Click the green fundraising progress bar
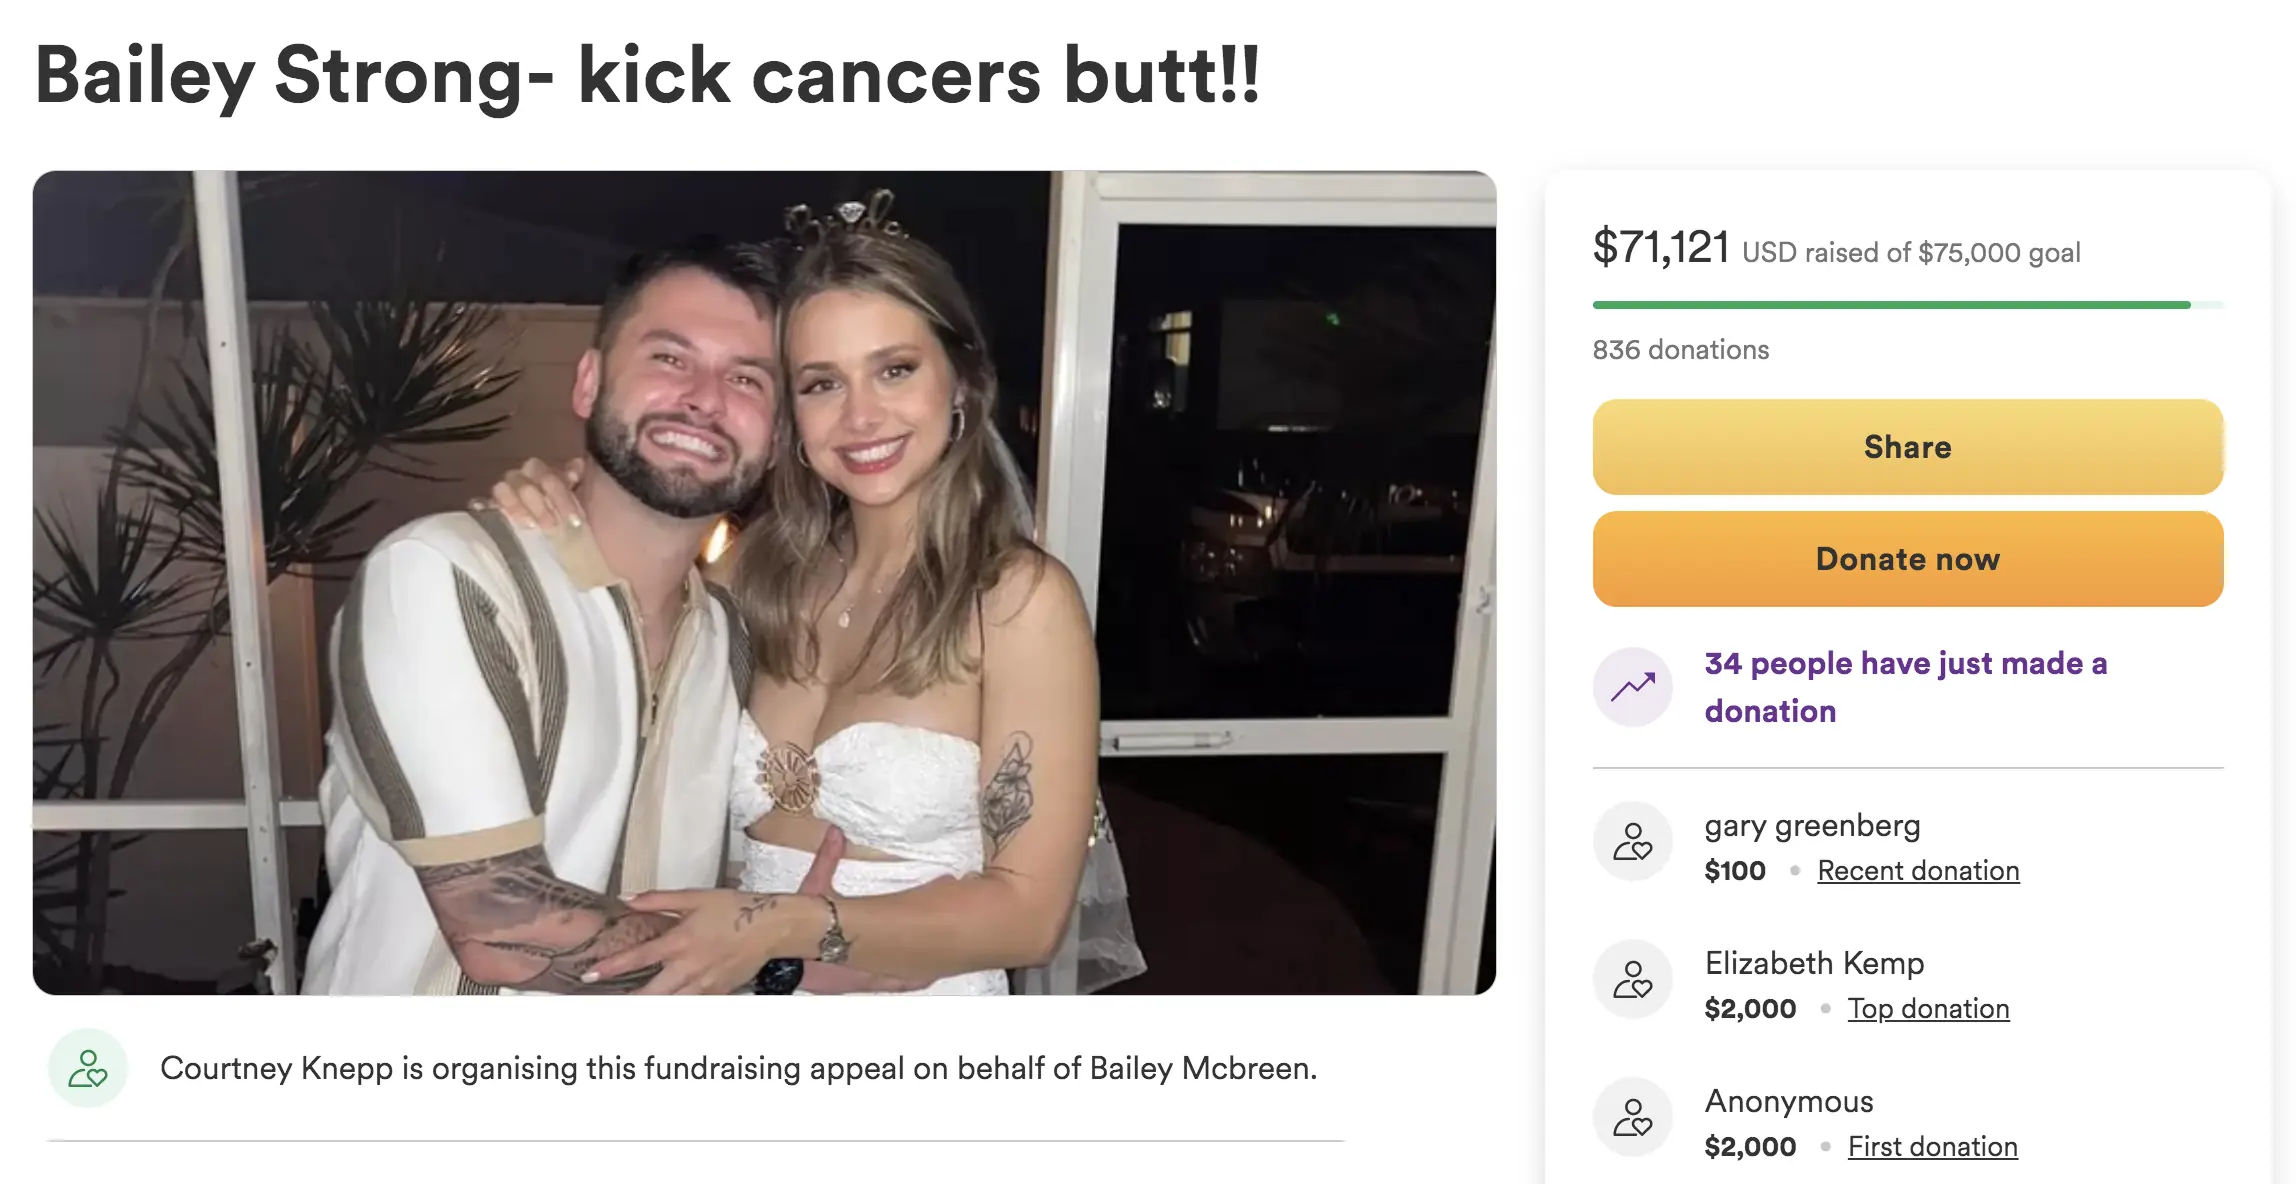 click(1890, 305)
